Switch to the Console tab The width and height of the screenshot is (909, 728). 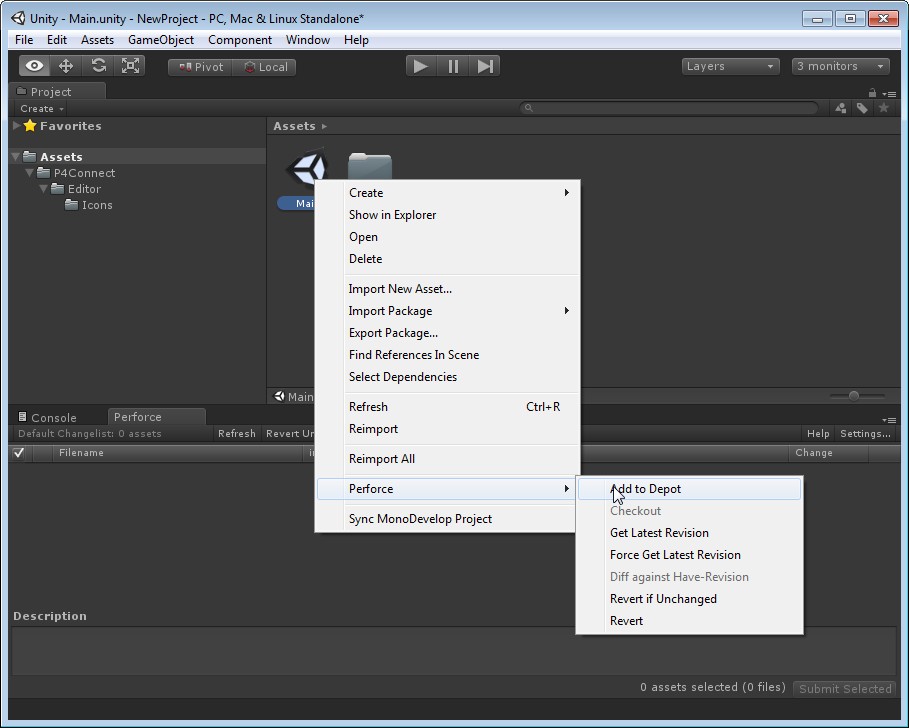(48, 417)
